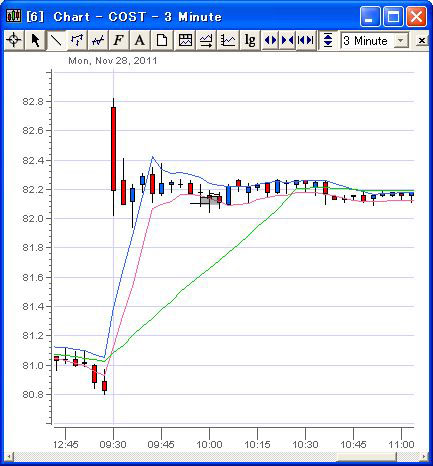Click the wavy line study tool
The height and width of the screenshot is (466, 433).
pyautogui.click(x=98, y=41)
